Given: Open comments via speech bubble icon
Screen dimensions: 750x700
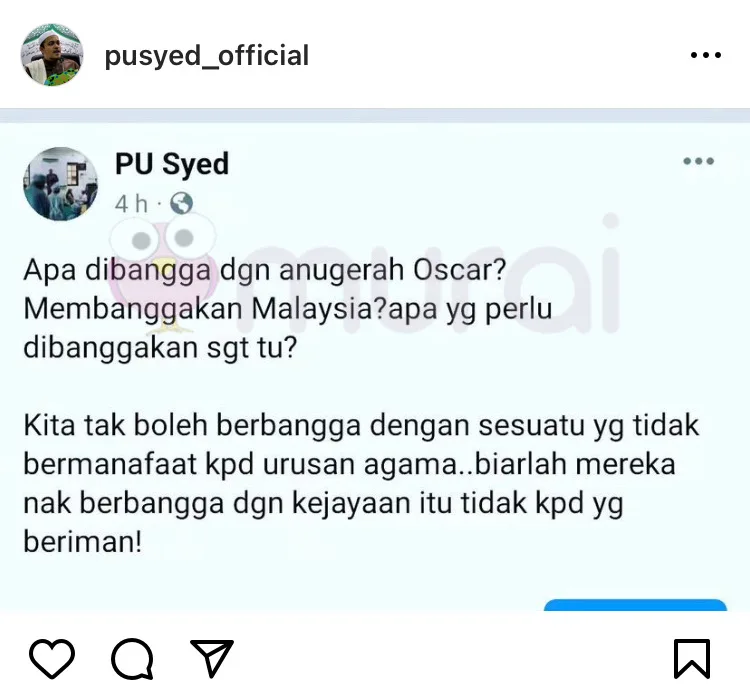Looking at the screenshot, I should pyautogui.click(x=132, y=659).
